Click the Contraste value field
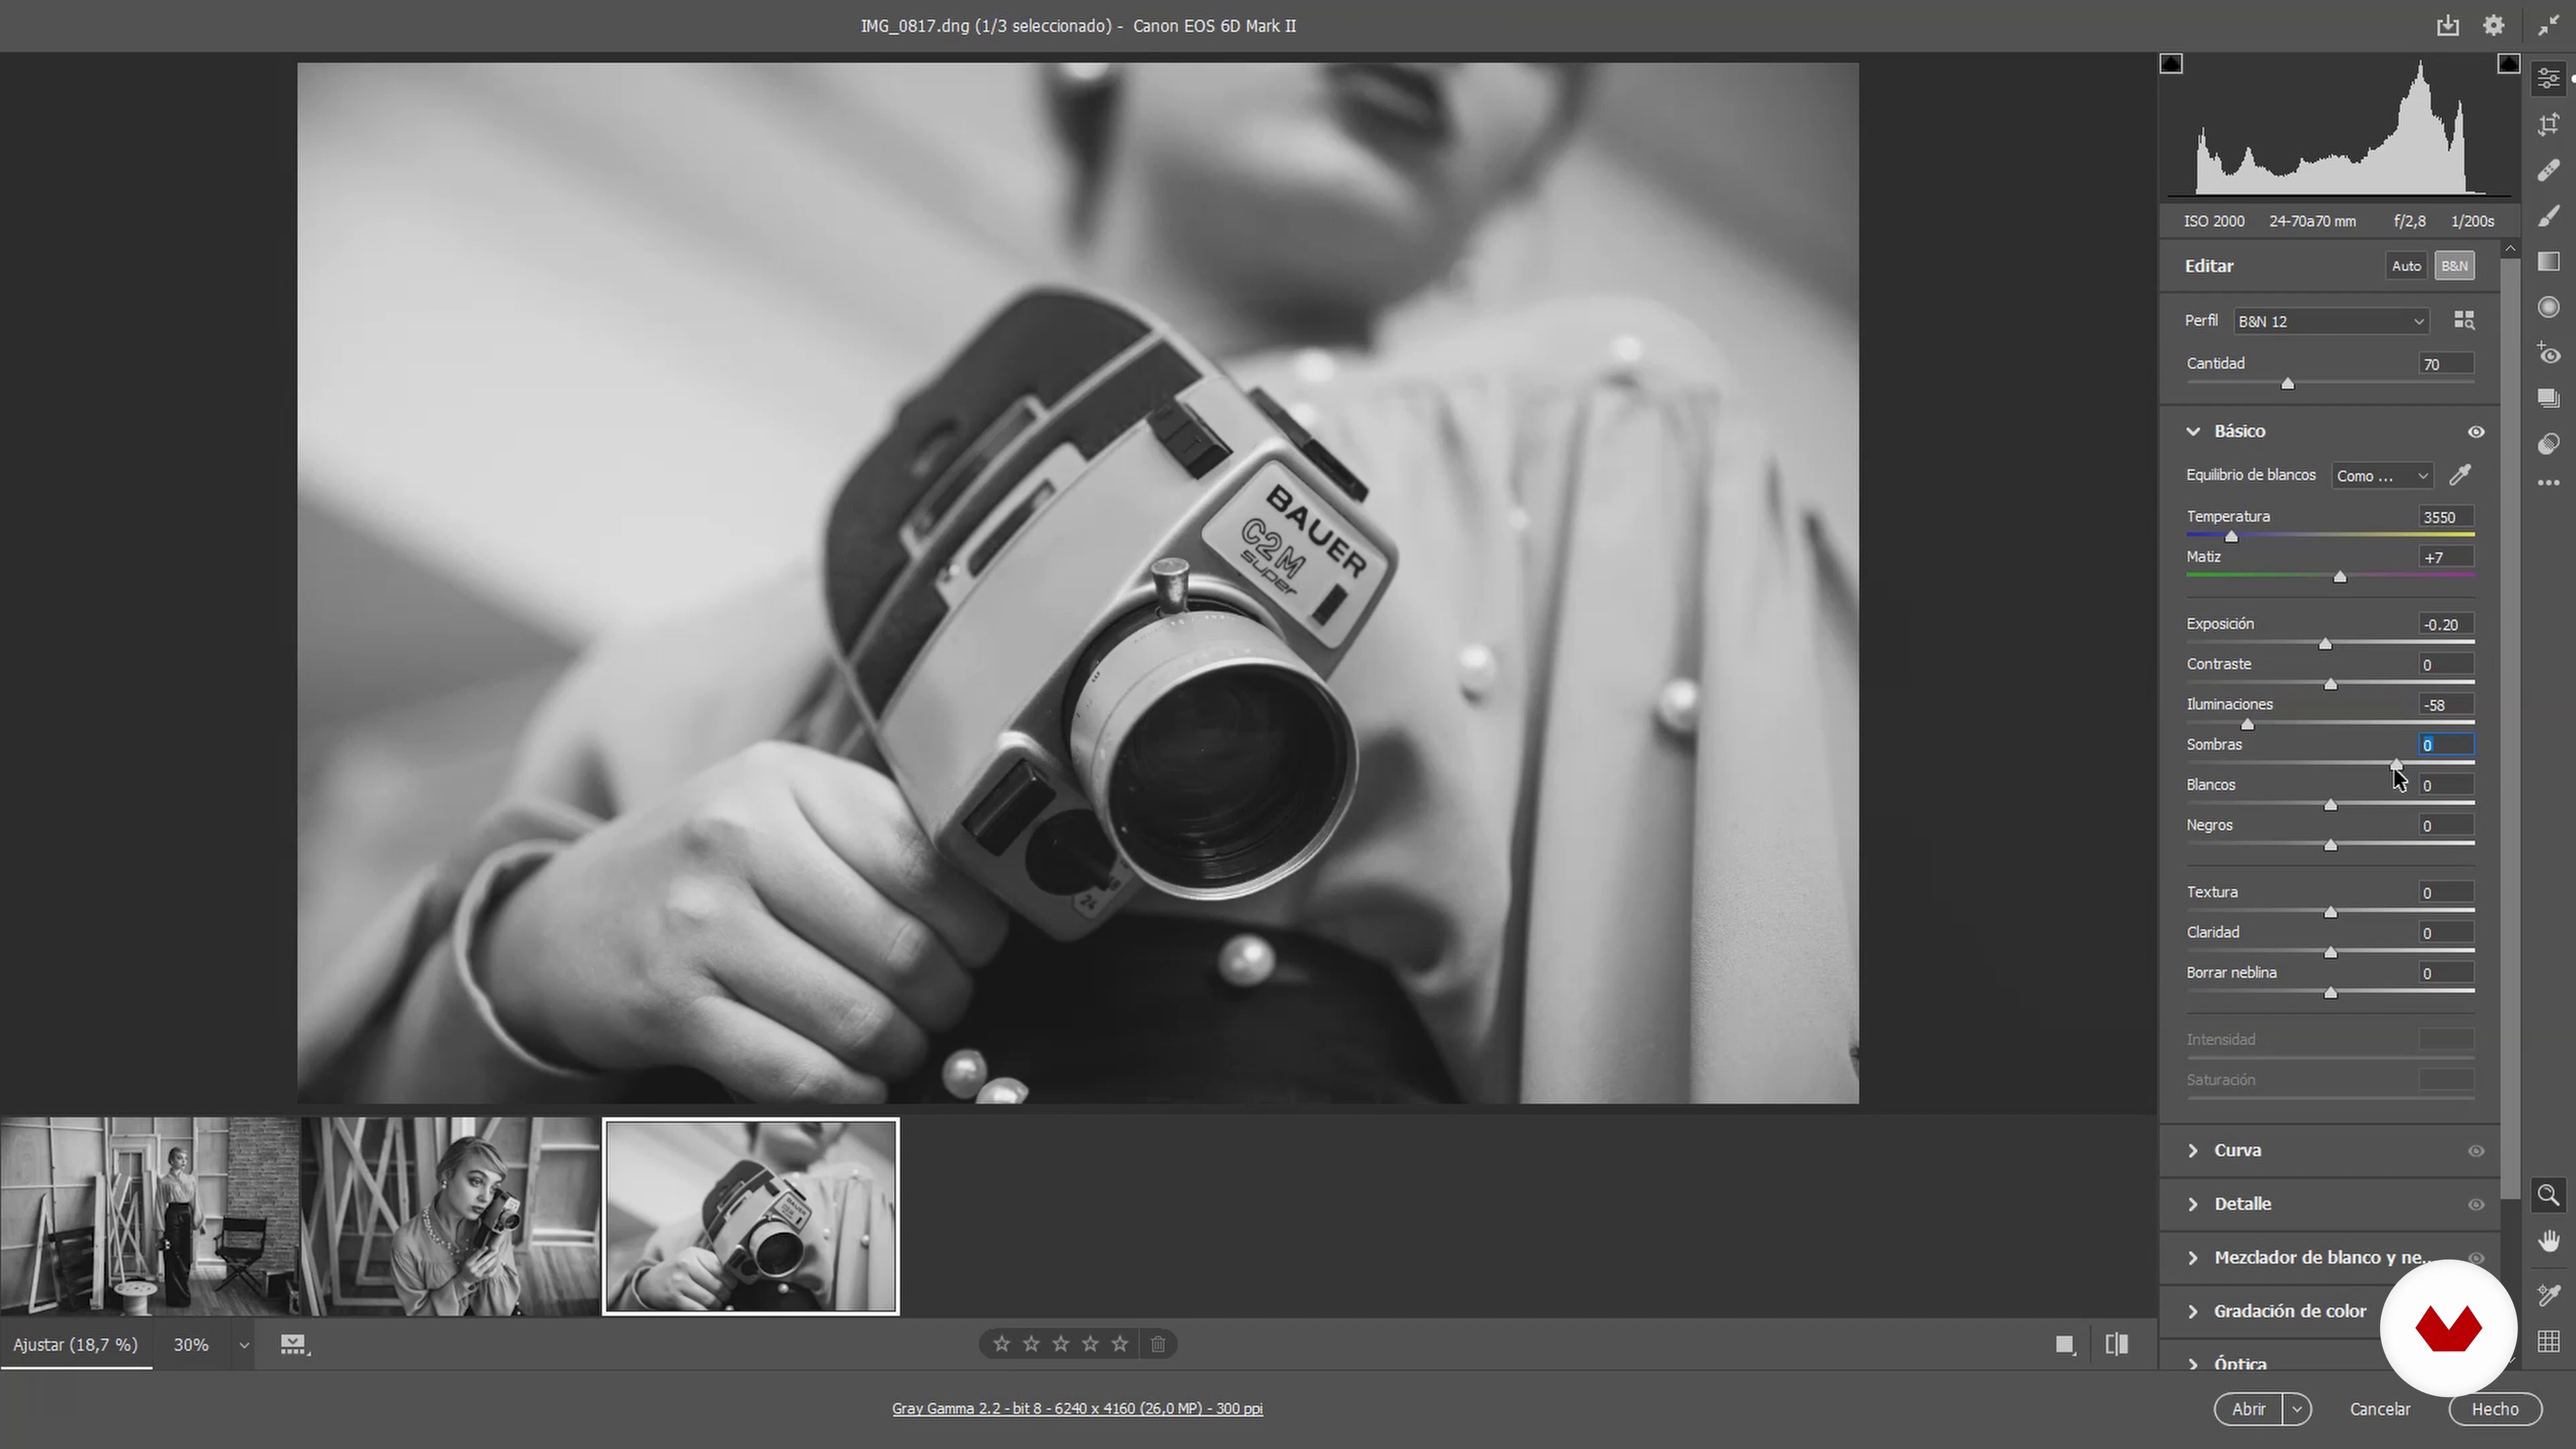The height and width of the screenshot is (1449, 2576). pyautogui.click(x=2445, y=664)
